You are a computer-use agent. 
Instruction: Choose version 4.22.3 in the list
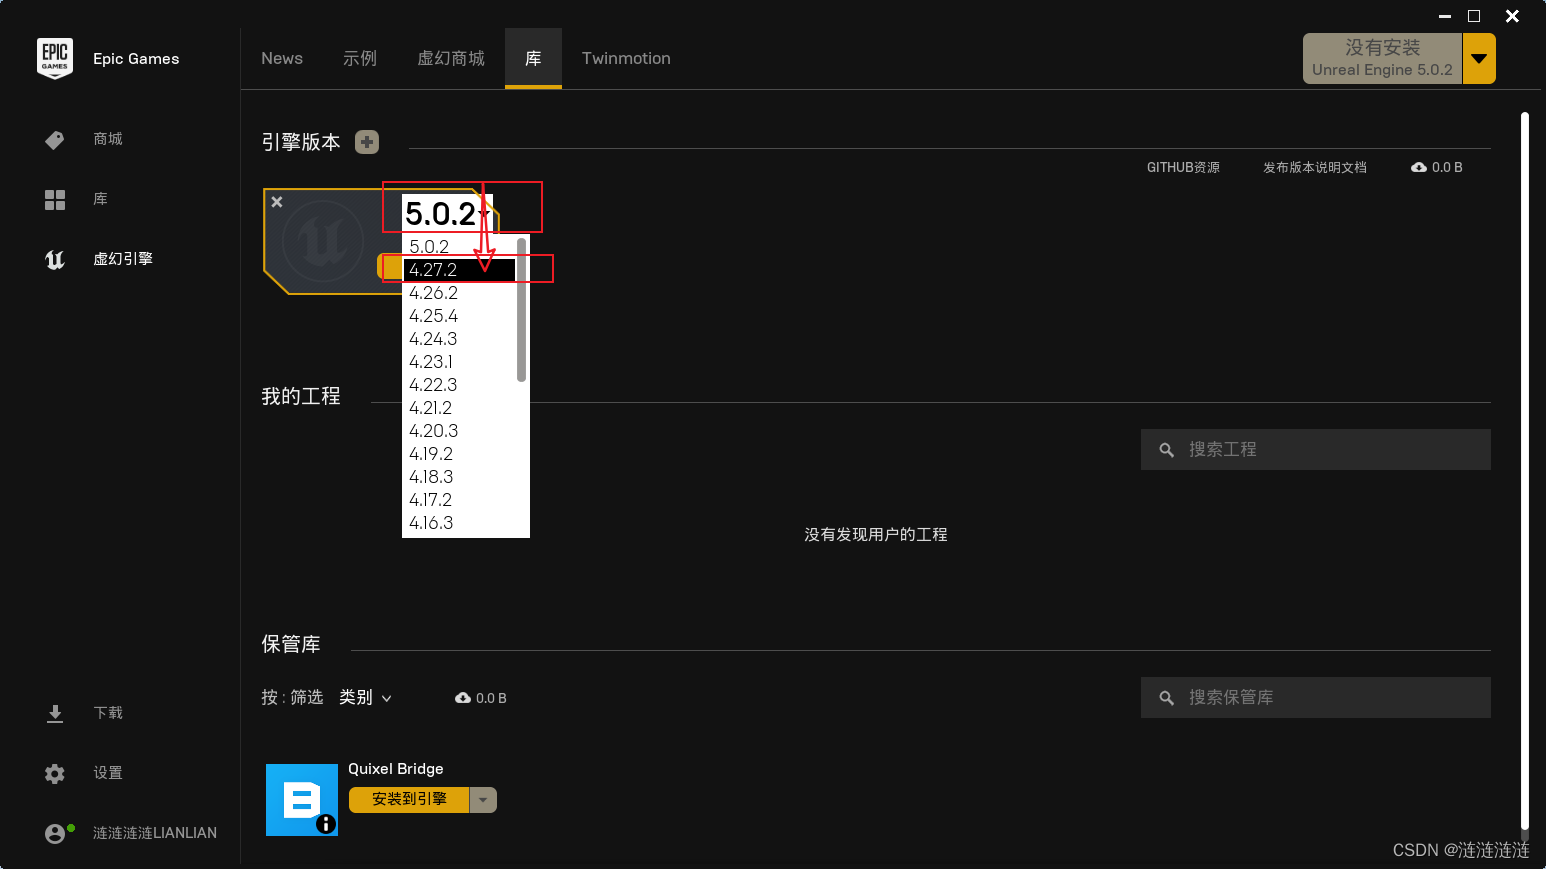coord(459,384)
